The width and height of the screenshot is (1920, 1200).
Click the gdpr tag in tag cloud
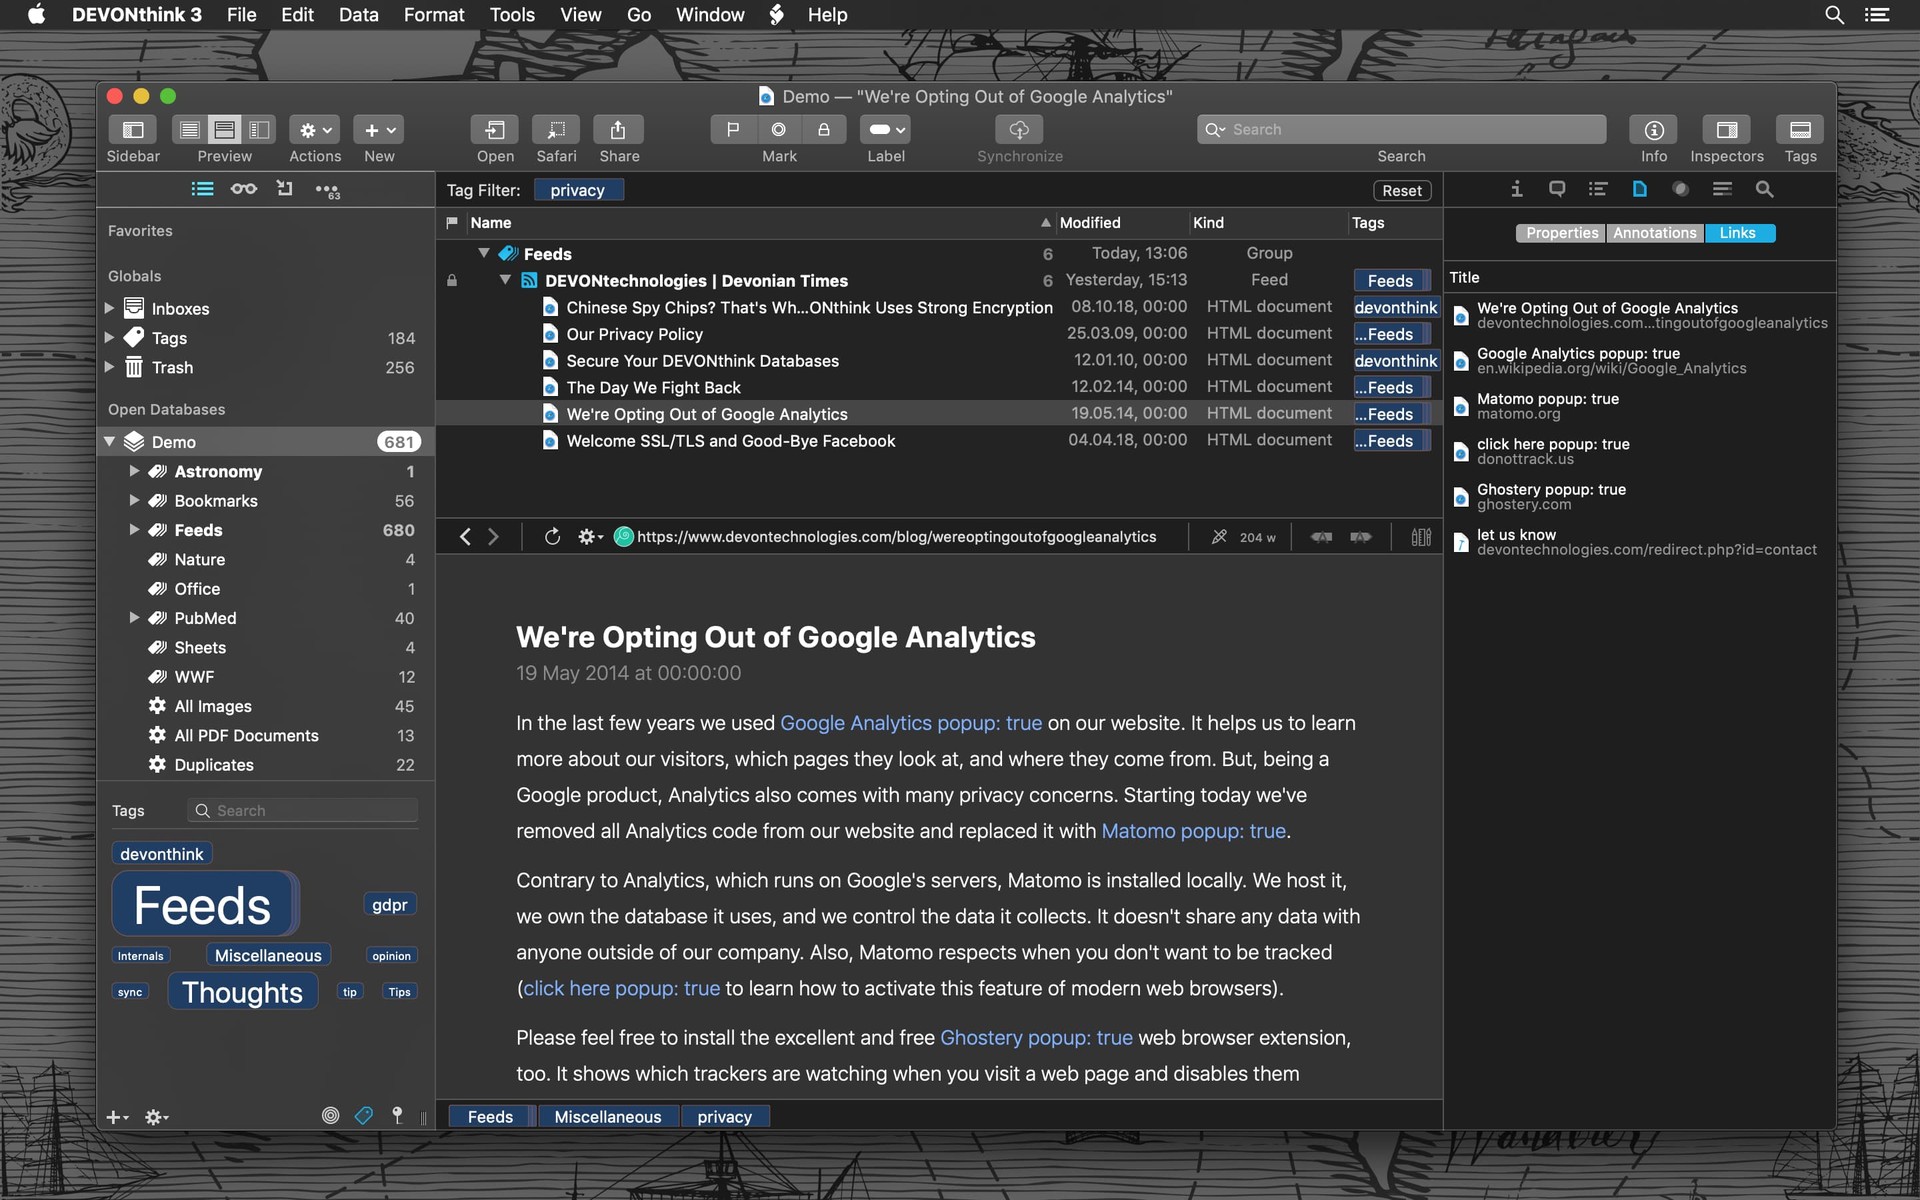(390, 905)
